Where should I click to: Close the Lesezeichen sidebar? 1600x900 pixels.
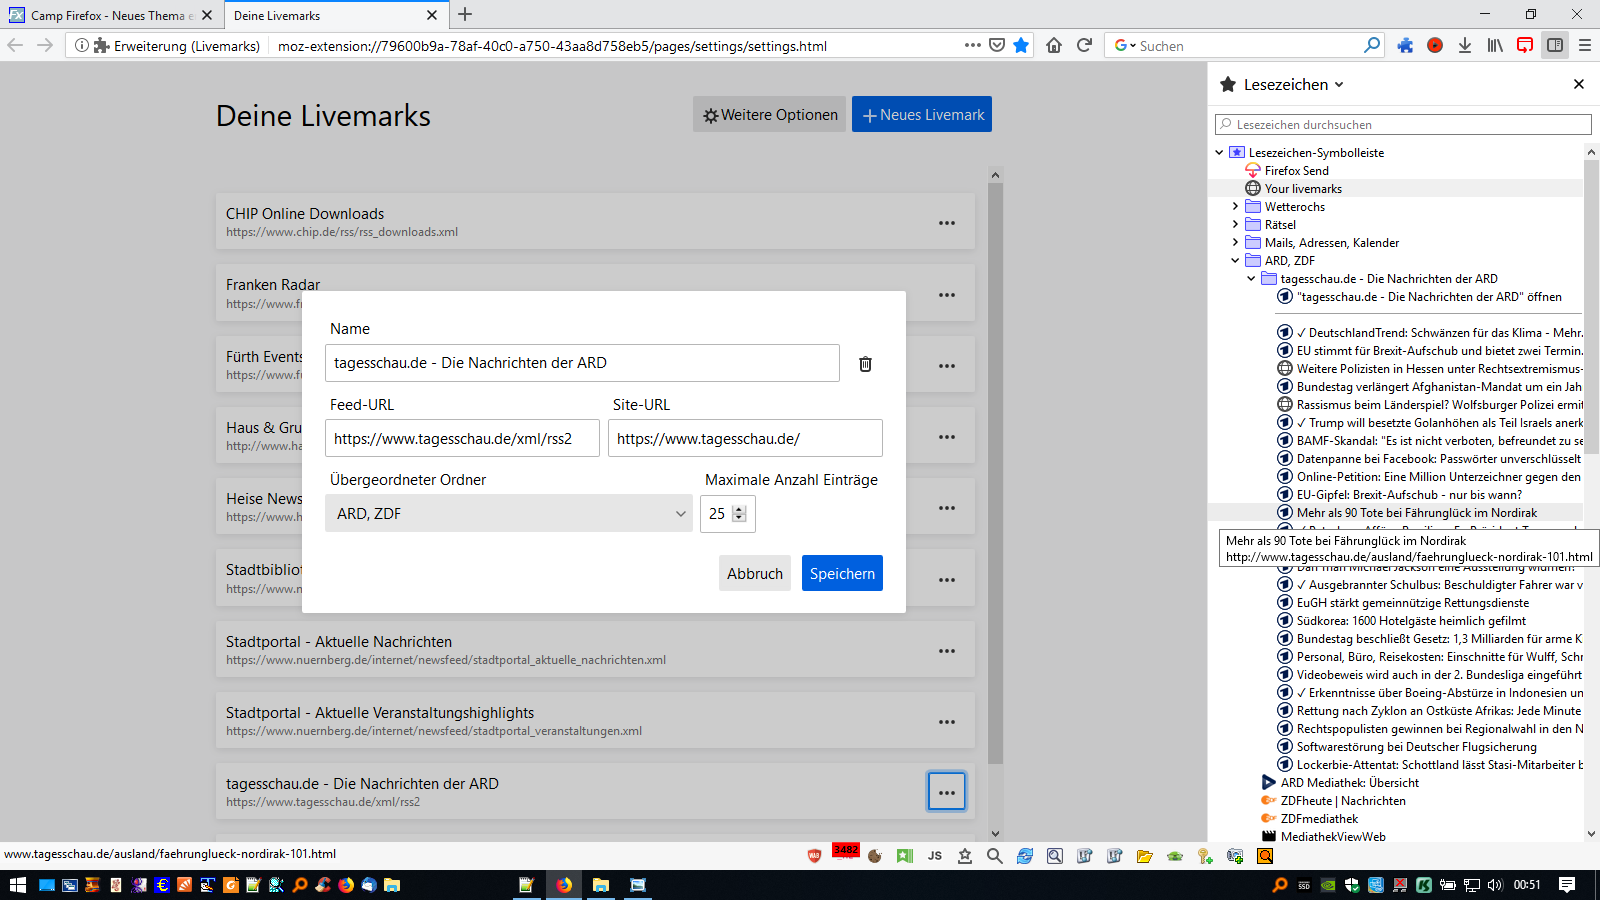pyautogui.click(x=1579, y=84)
